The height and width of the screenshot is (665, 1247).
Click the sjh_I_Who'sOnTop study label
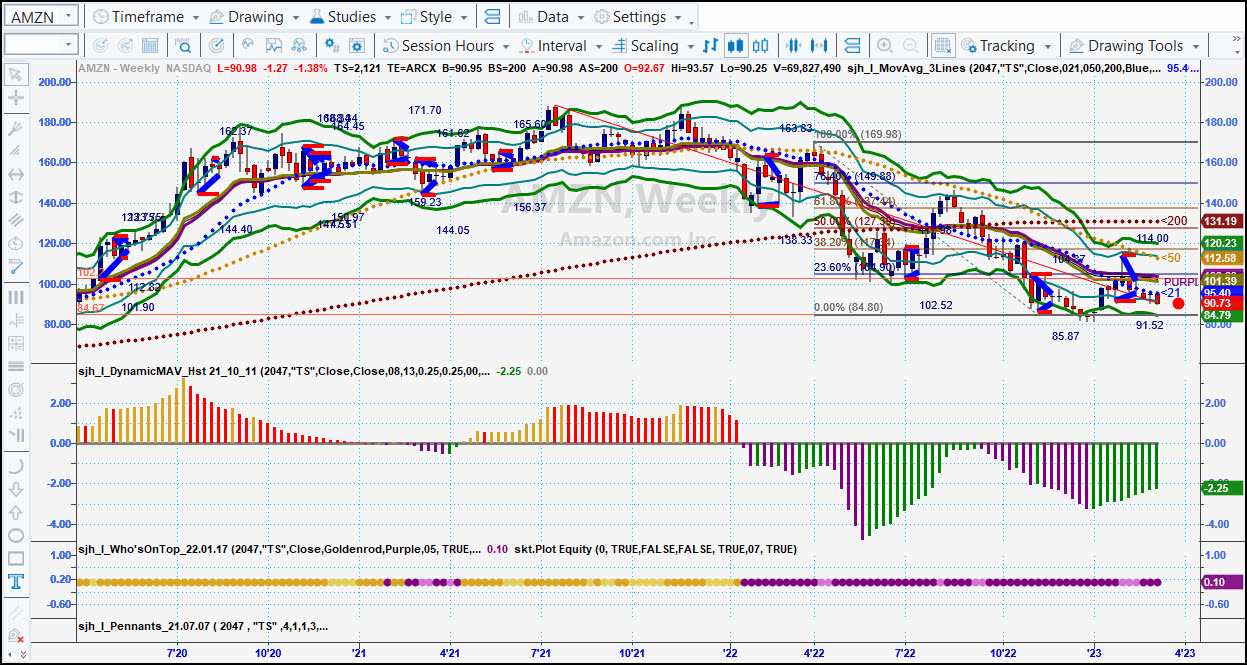point(280,549)
